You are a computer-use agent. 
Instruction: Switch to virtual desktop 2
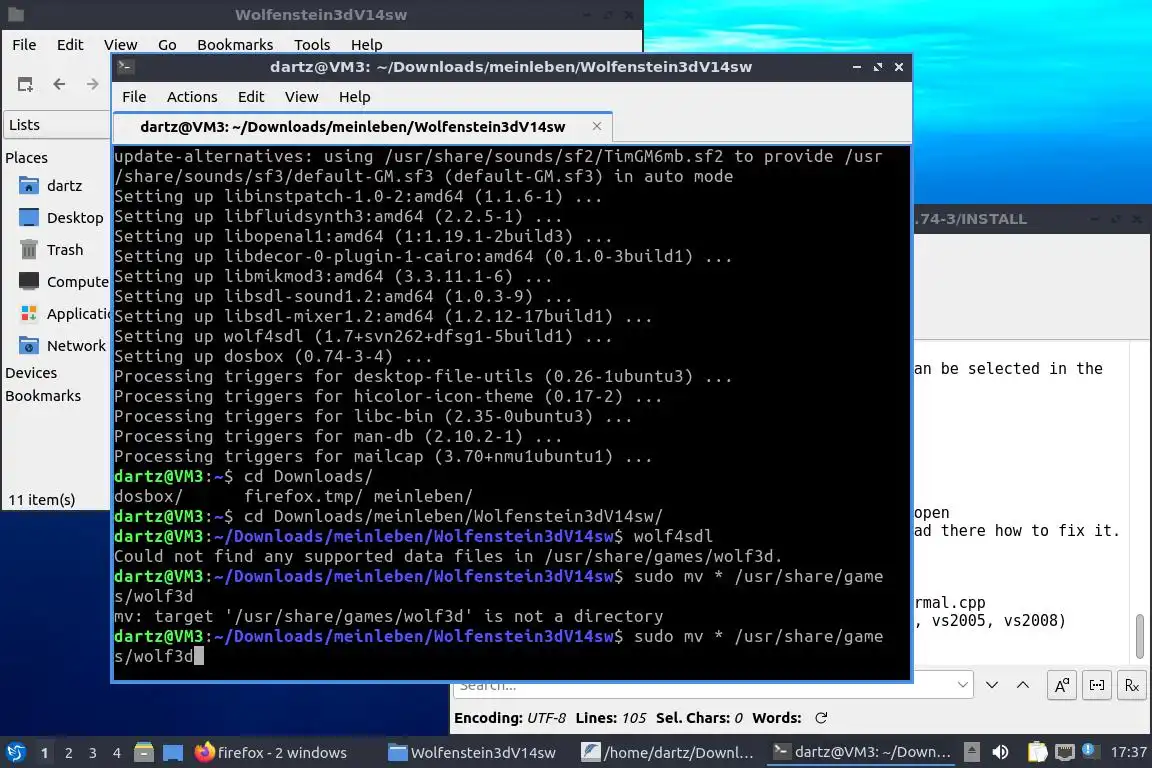pos(68,753)
